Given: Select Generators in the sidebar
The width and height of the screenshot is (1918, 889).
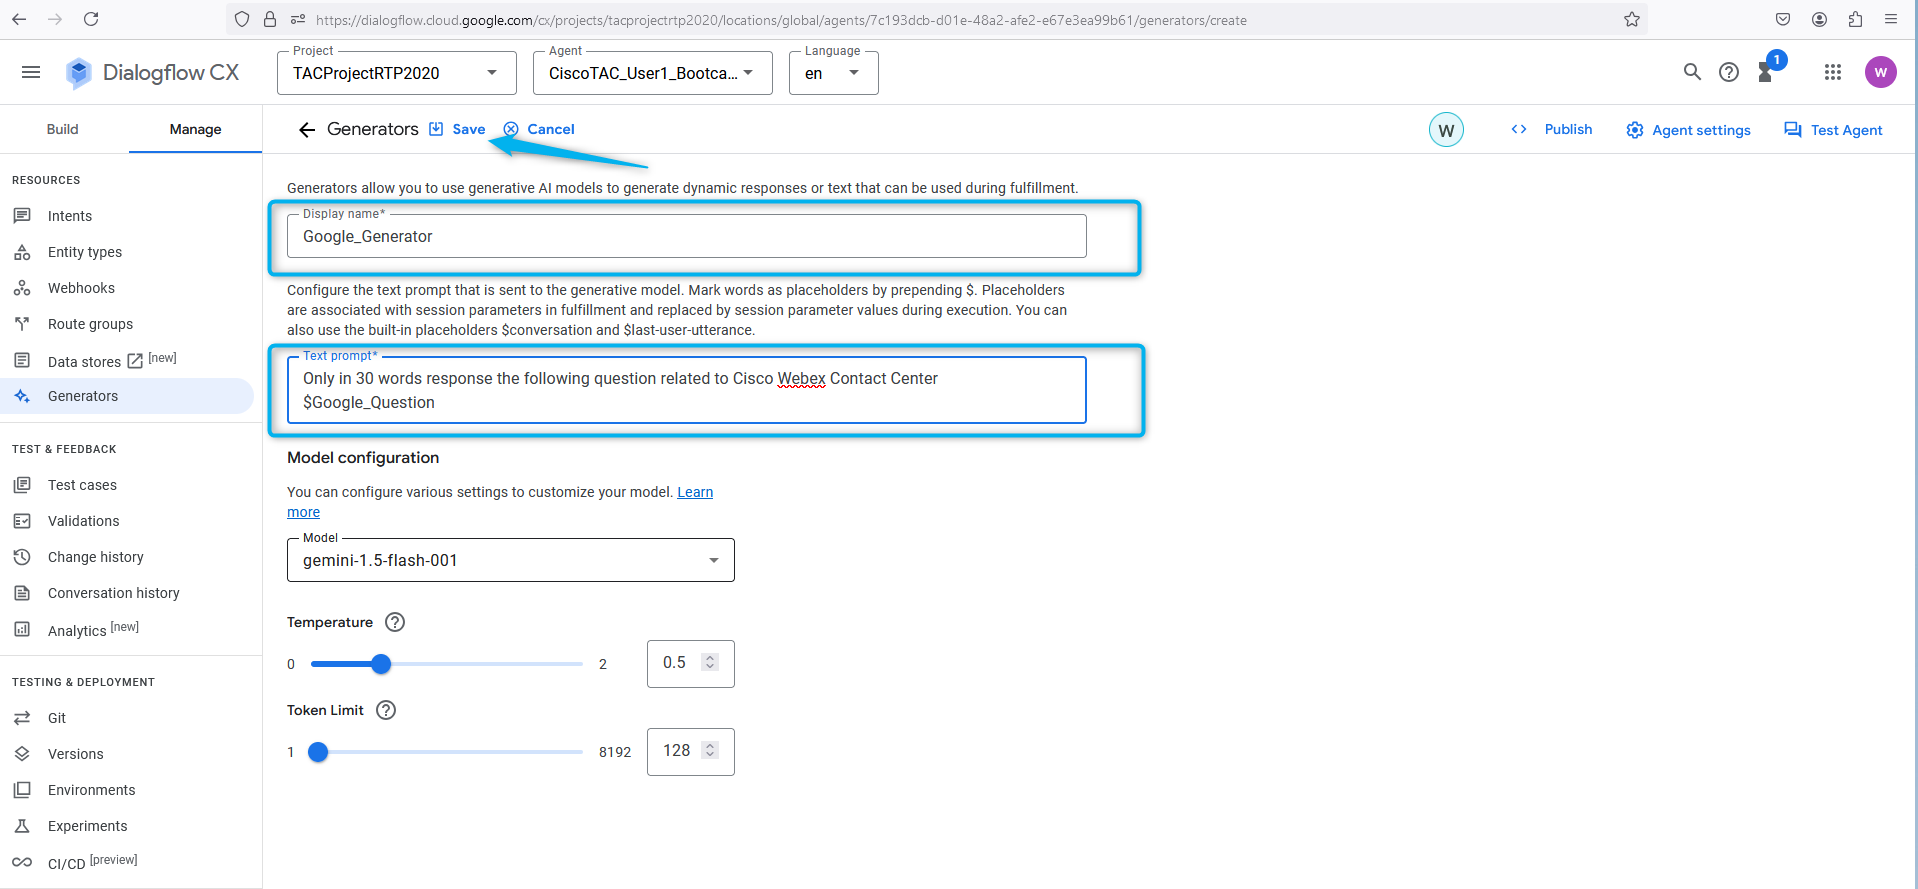Looking at the screenshot, I should [x=127, y=396].
